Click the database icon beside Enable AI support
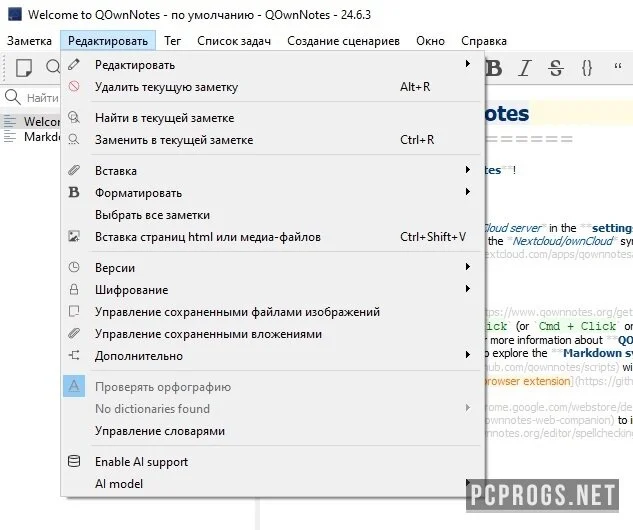Screen dimensions: 633x530 tap(74, 461)
